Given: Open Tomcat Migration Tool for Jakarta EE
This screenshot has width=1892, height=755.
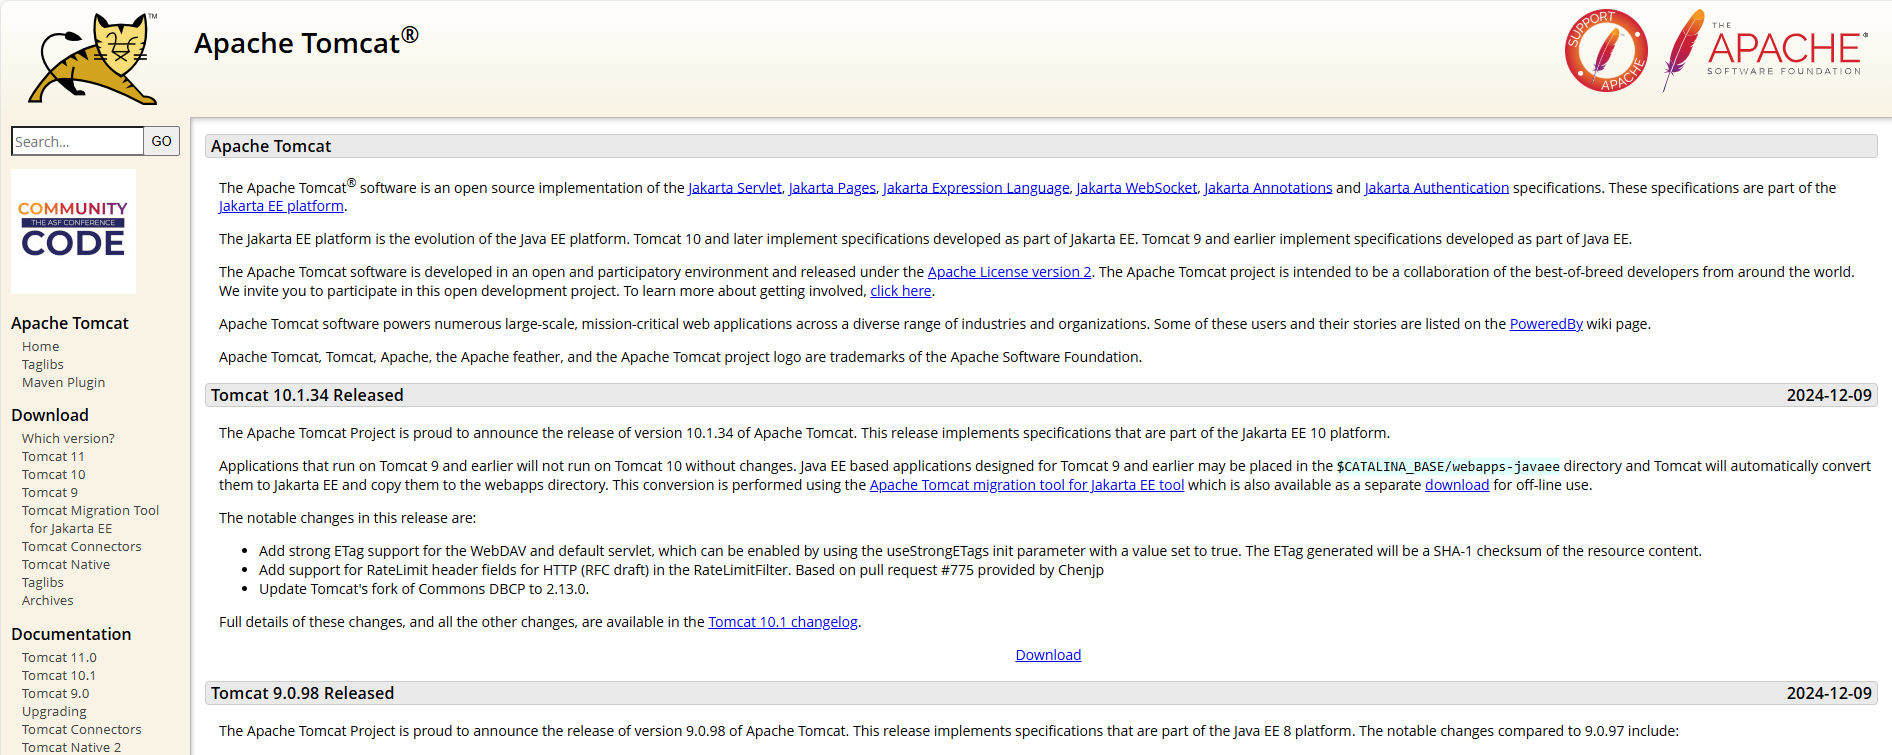Looking at the screenshot, I should (90, 519).
